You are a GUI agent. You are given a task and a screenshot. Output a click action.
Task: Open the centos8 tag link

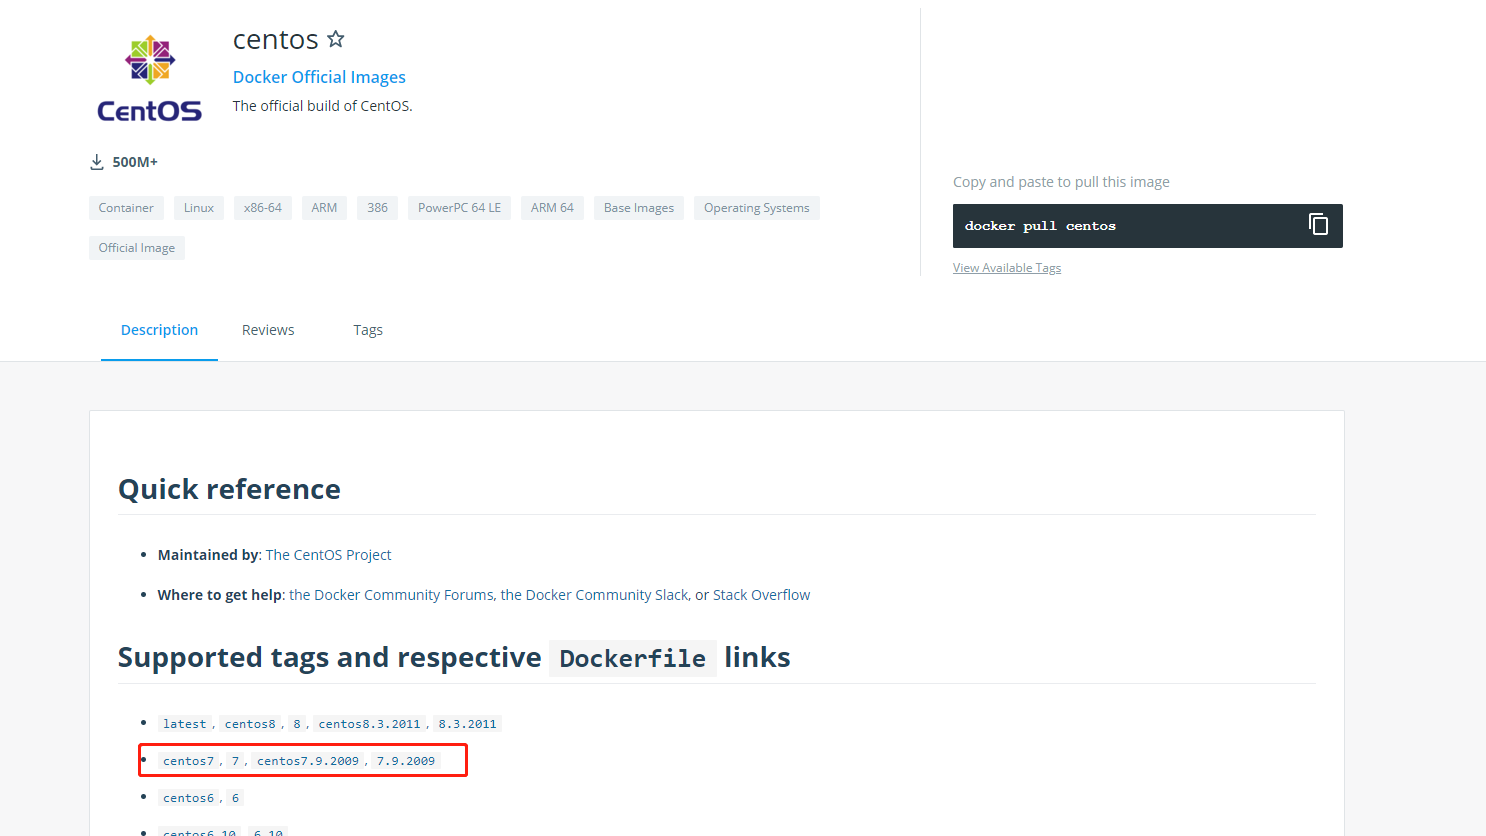pos(250,724)
